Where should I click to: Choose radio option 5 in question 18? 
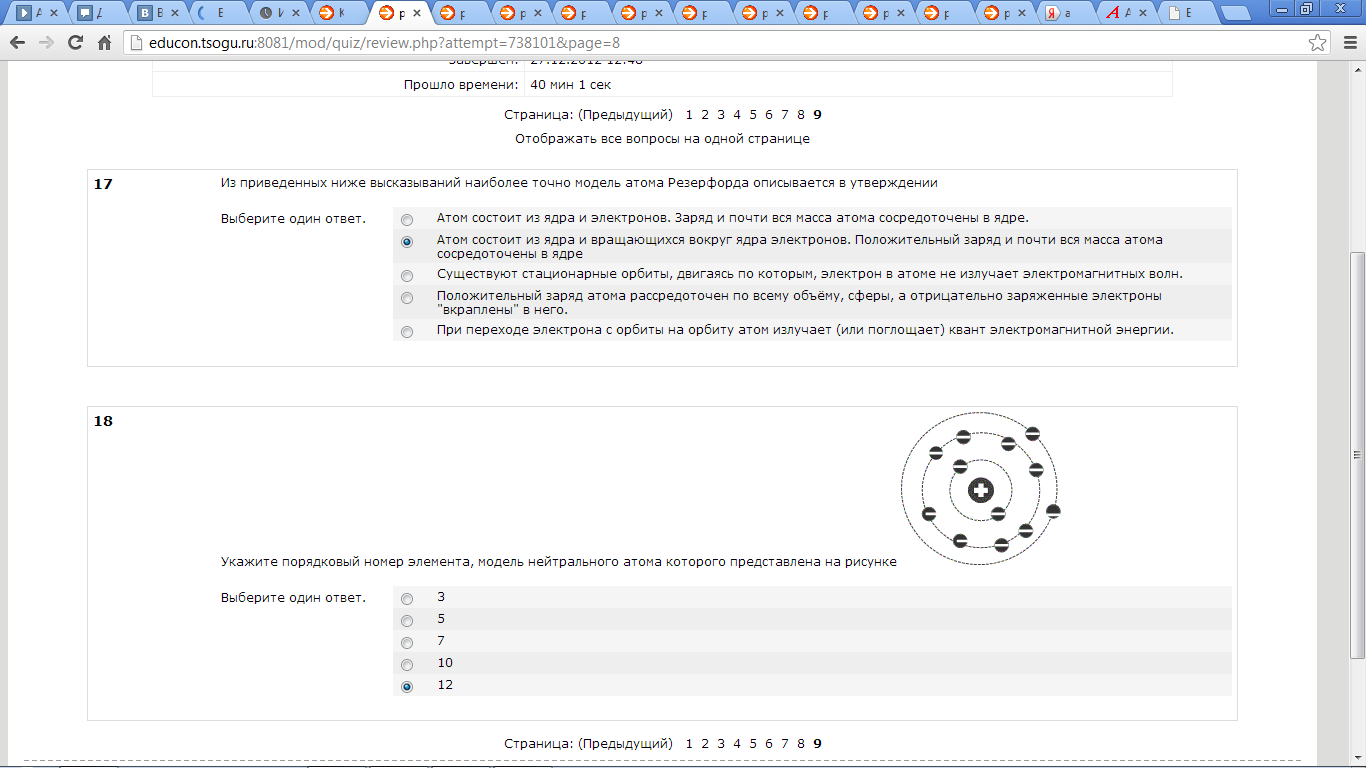pos(406,620)
